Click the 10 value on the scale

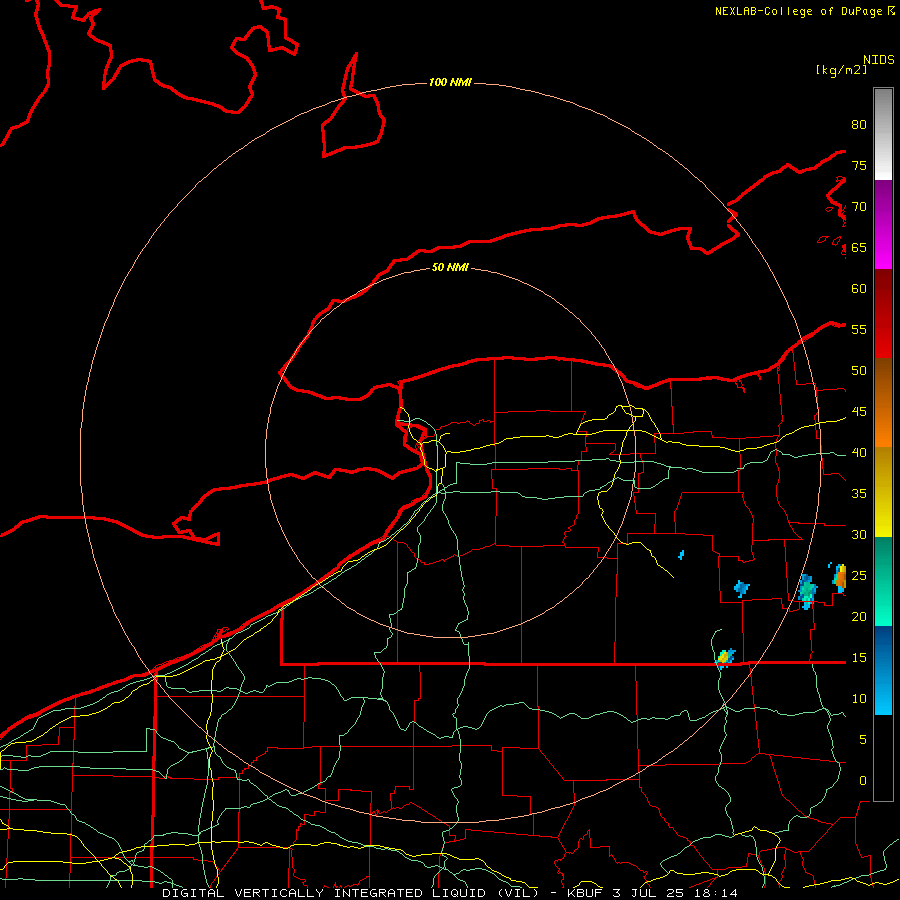pyautogui.click(x=859, y=699)
